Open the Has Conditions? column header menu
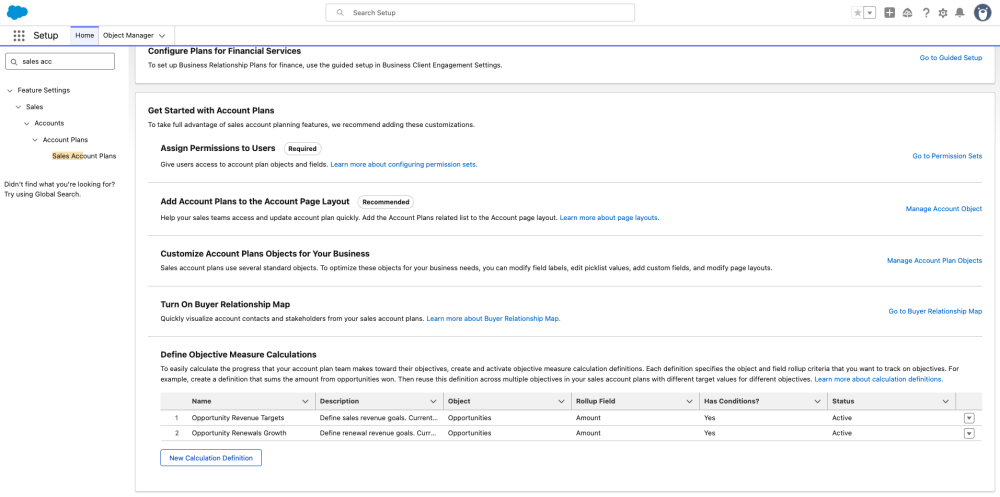The height and width of the screenshot is (497, 1000). point(817,401)
